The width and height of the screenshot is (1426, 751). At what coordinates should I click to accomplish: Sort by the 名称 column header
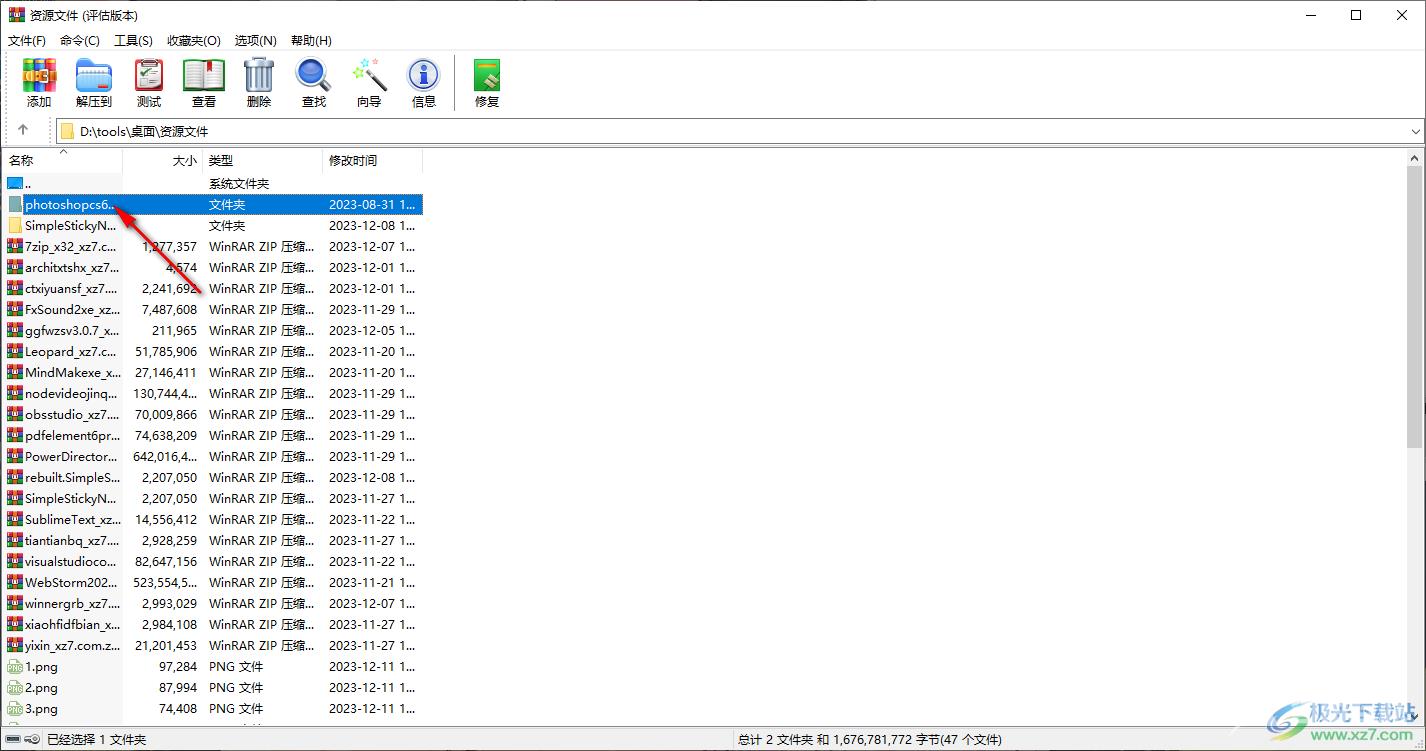tap(62, 160)
